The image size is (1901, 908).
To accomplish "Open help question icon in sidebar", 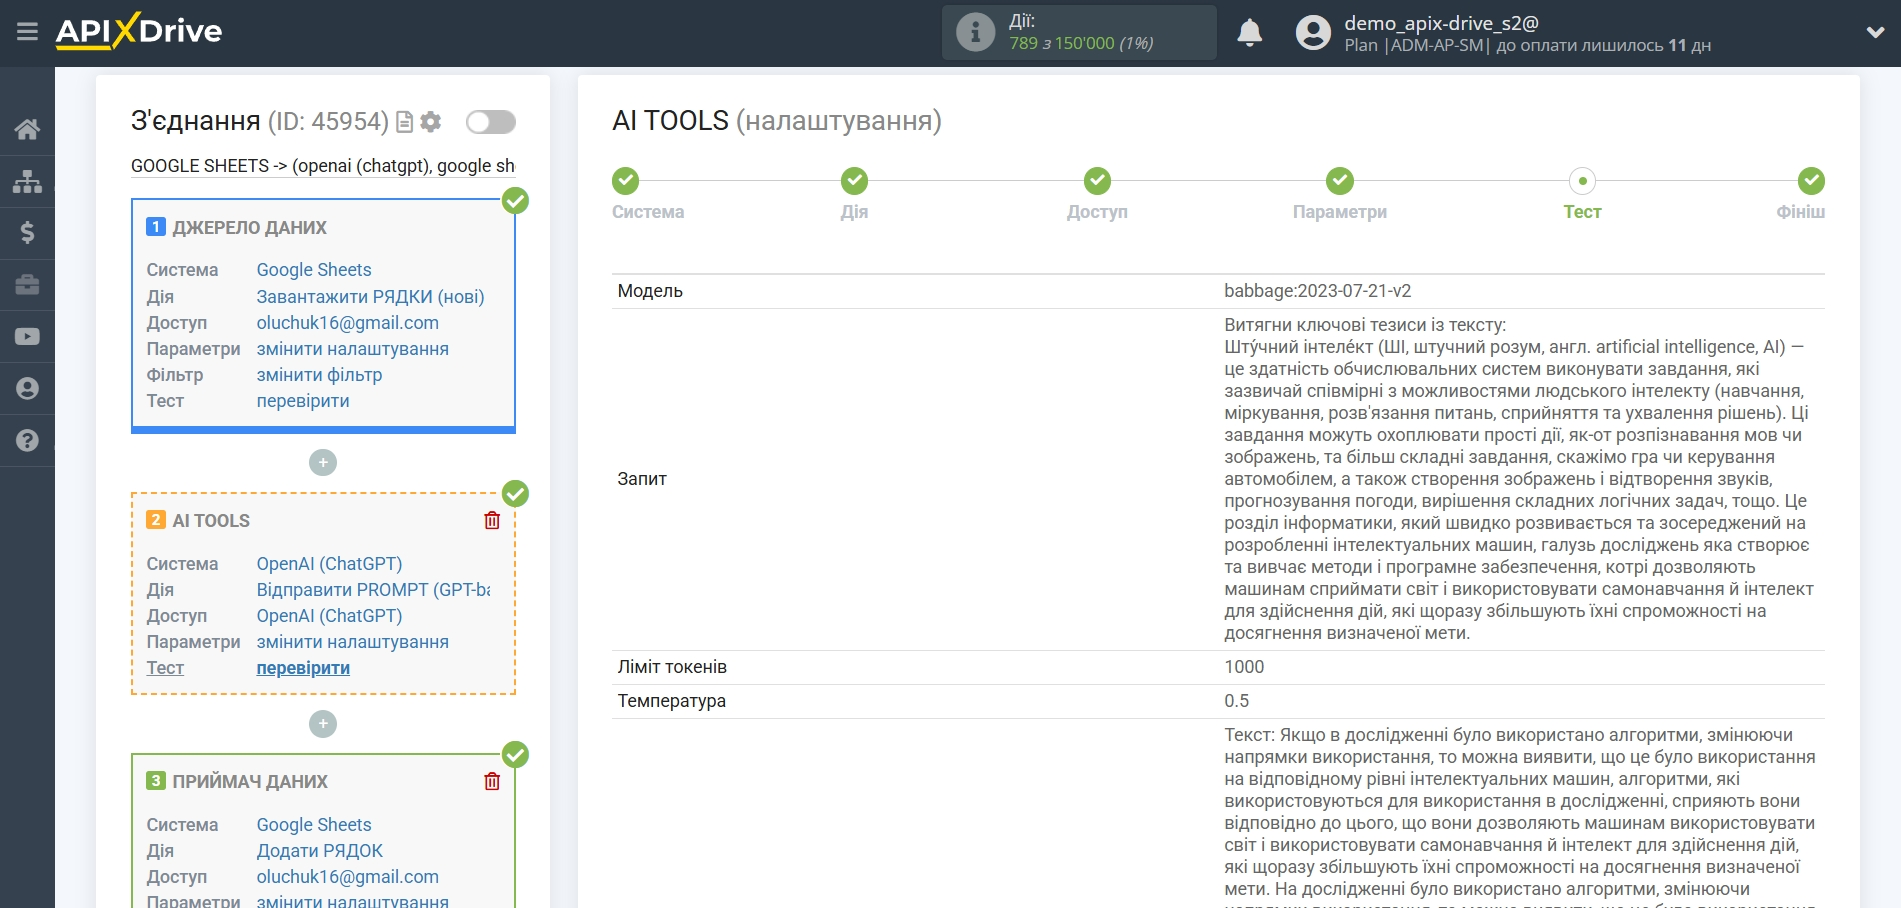I will pyautogui.click(x=27, y=440).
